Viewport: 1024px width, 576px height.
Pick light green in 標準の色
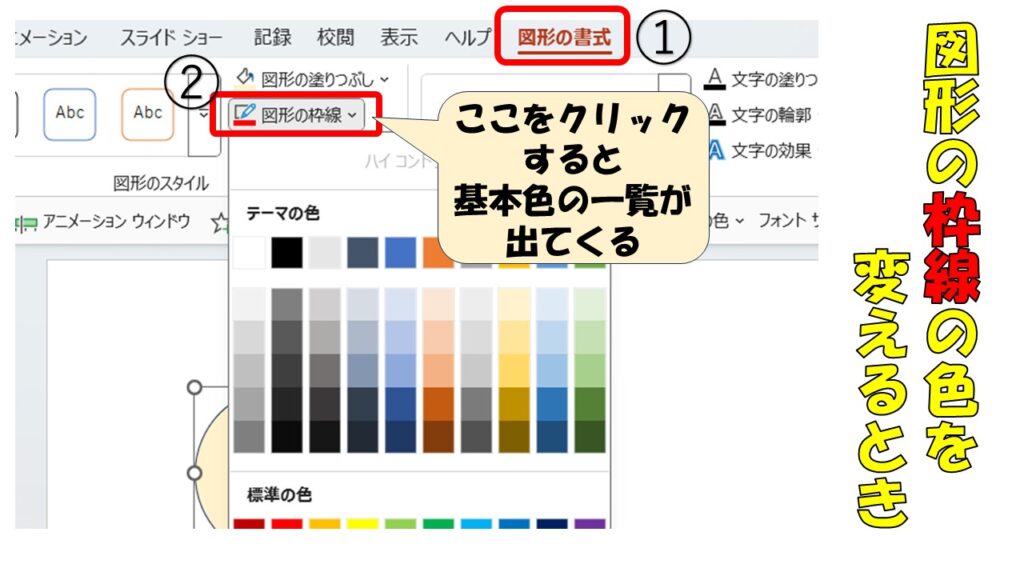pos(401,524)
